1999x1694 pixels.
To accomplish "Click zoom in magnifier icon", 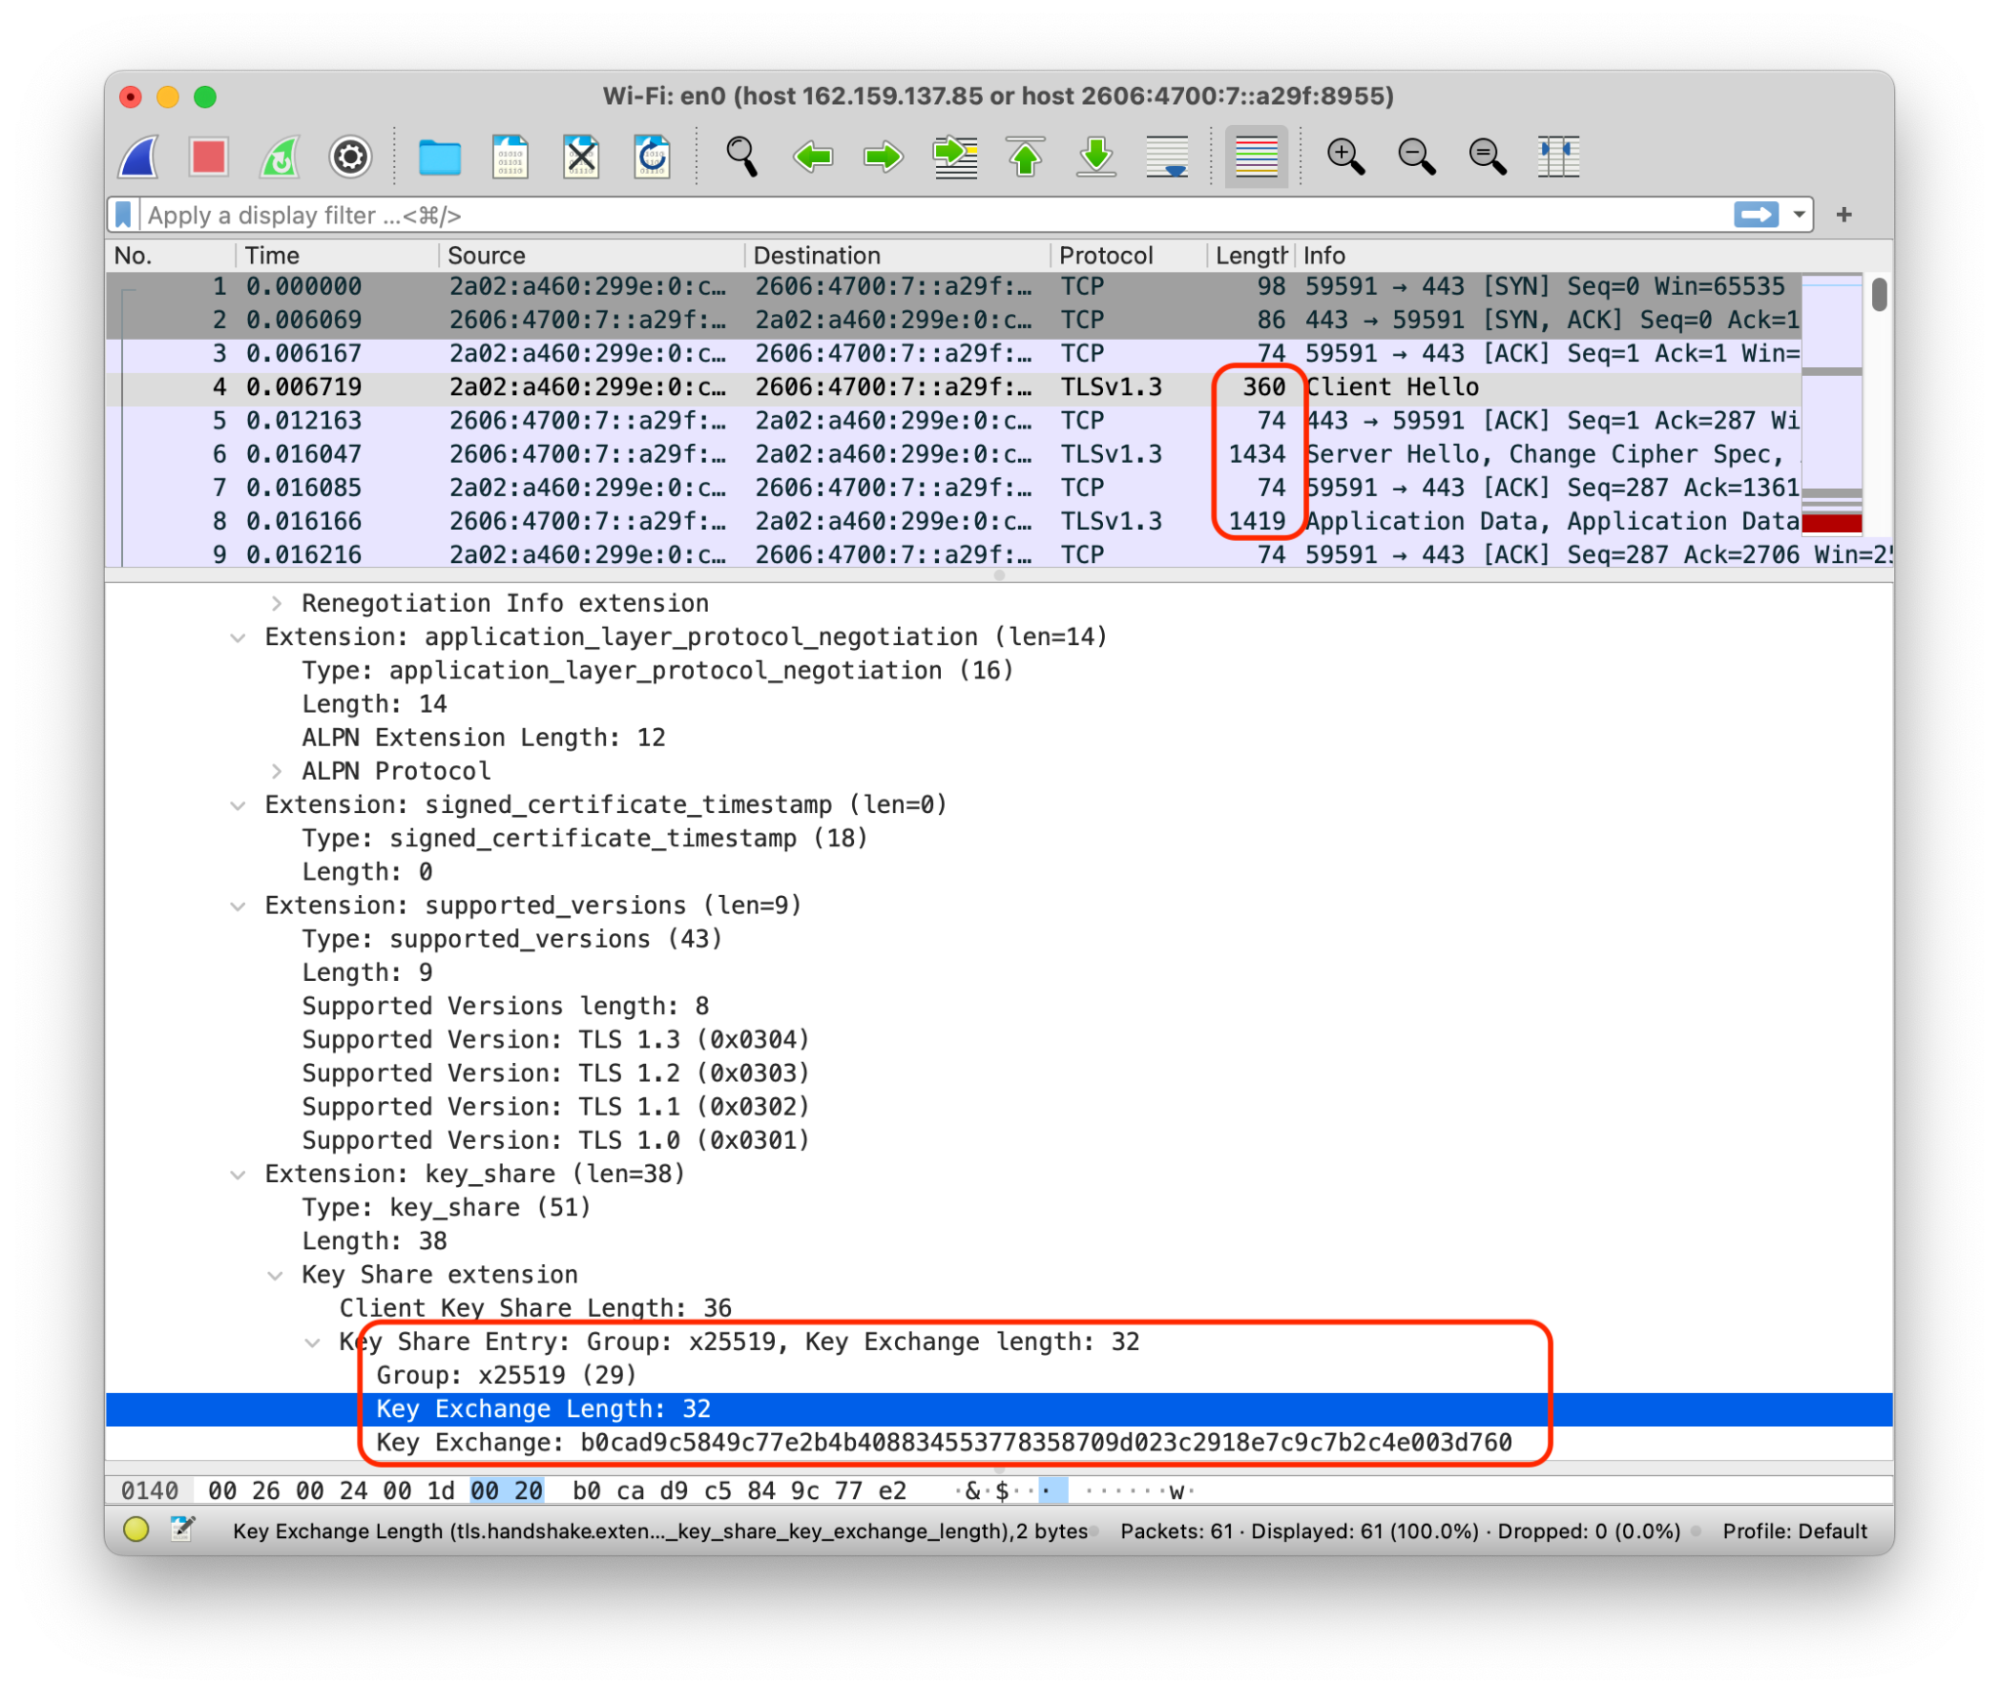I will tap(1344, 157).
